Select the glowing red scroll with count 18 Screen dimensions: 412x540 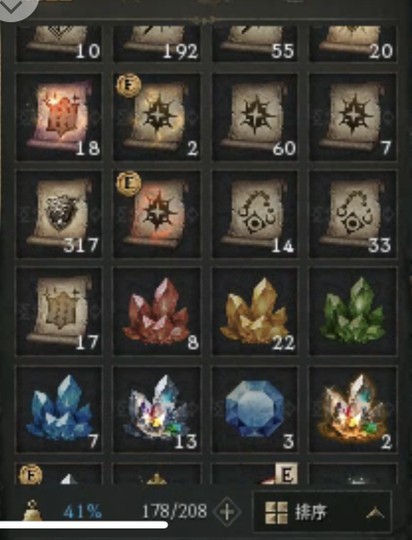pyautogui.click(x=59, y=117)
